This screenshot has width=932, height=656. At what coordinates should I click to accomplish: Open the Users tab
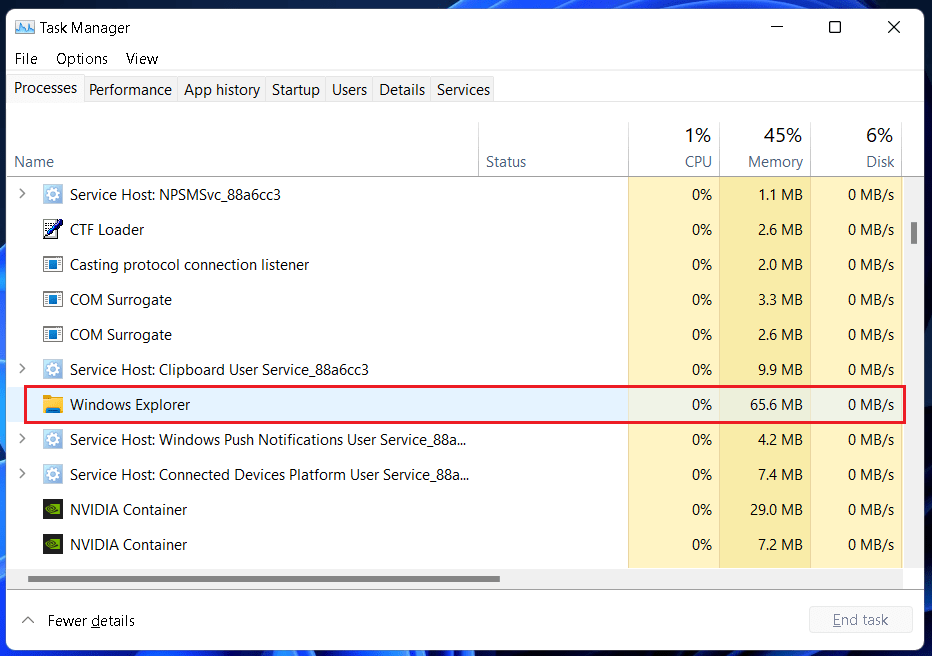tap(350, 90)
